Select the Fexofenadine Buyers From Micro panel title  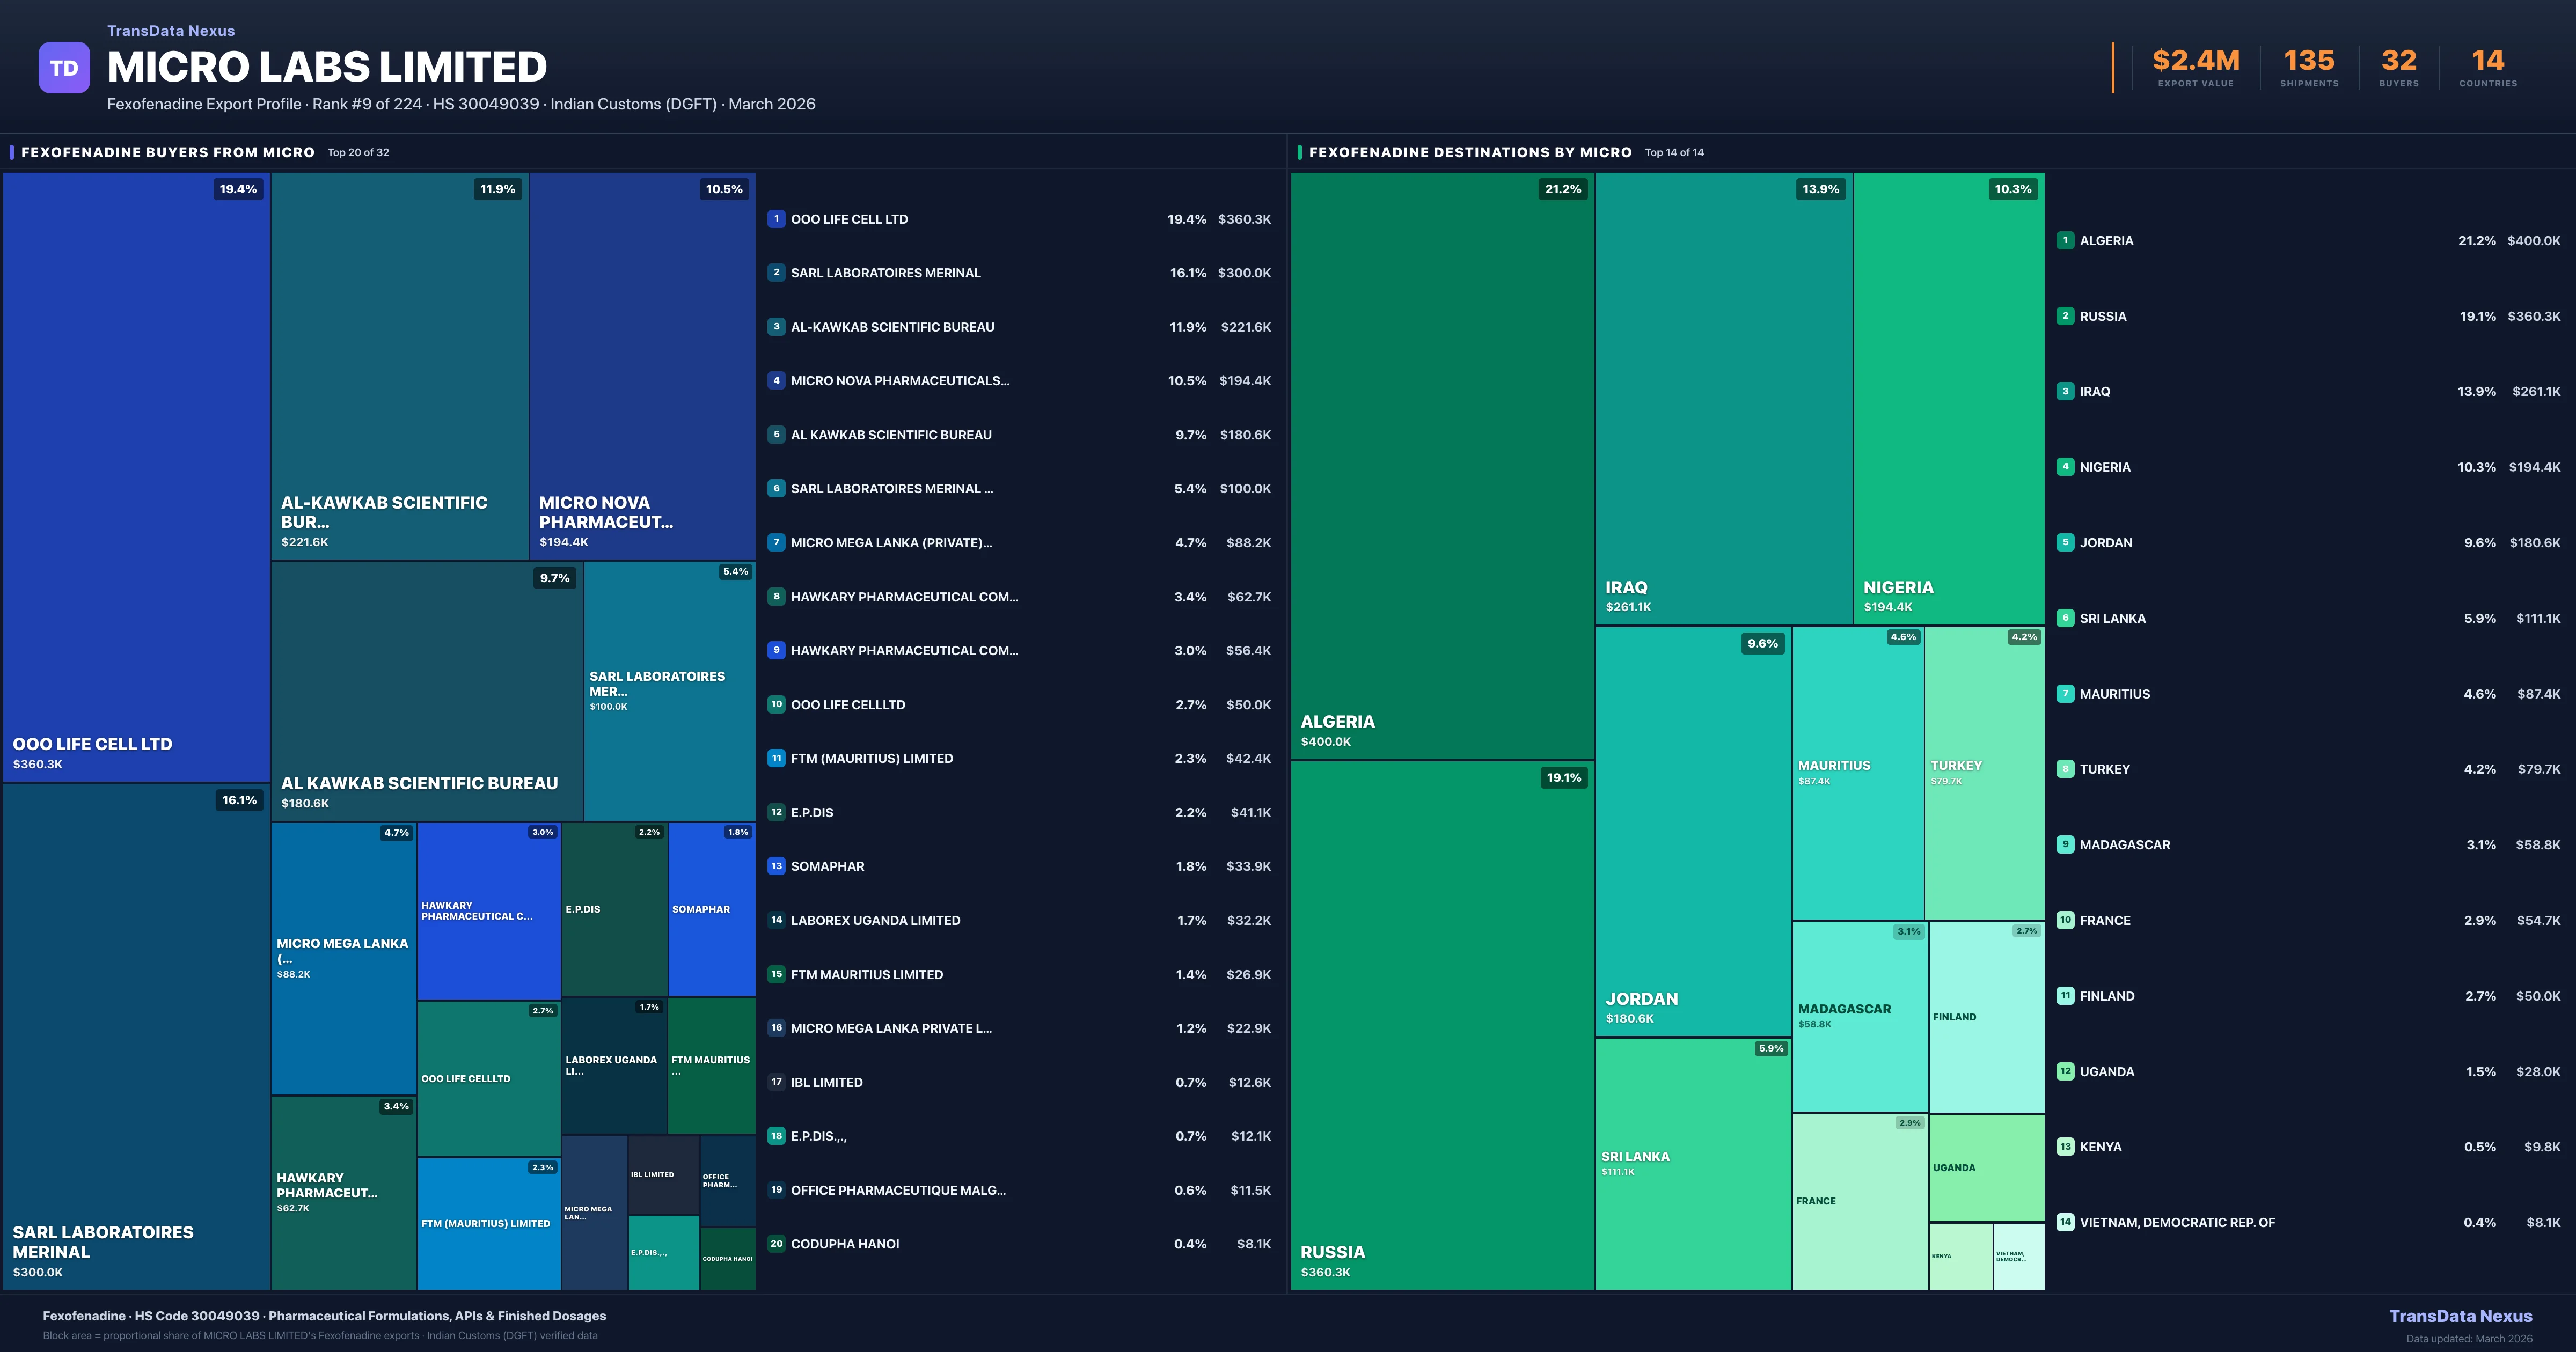tap(168, 152)
